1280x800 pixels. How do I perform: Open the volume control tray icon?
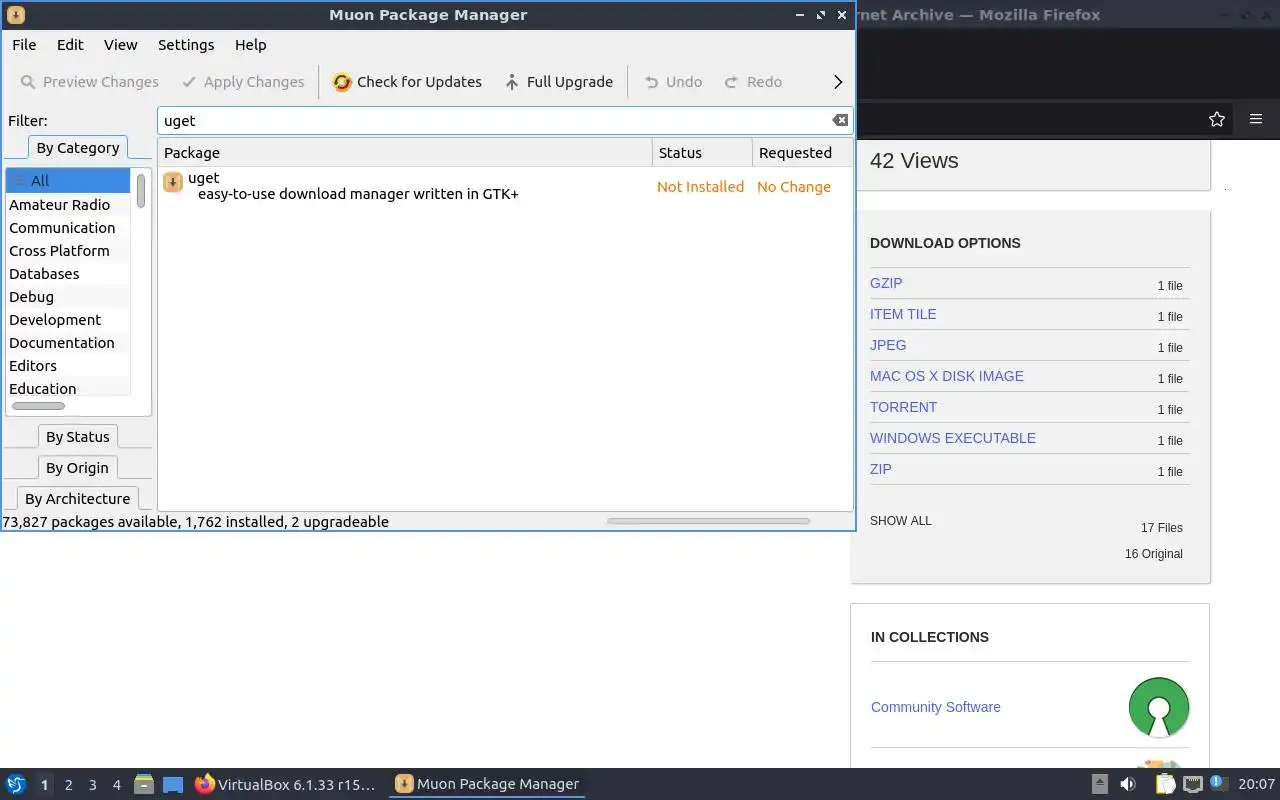[x=1128, y=785]
